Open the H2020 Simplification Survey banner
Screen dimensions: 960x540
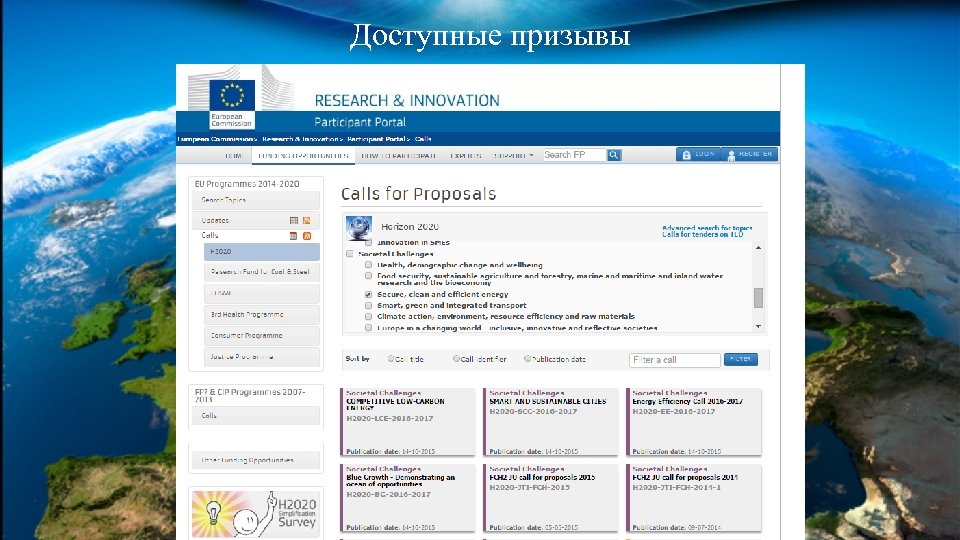[x=256, y=514]
